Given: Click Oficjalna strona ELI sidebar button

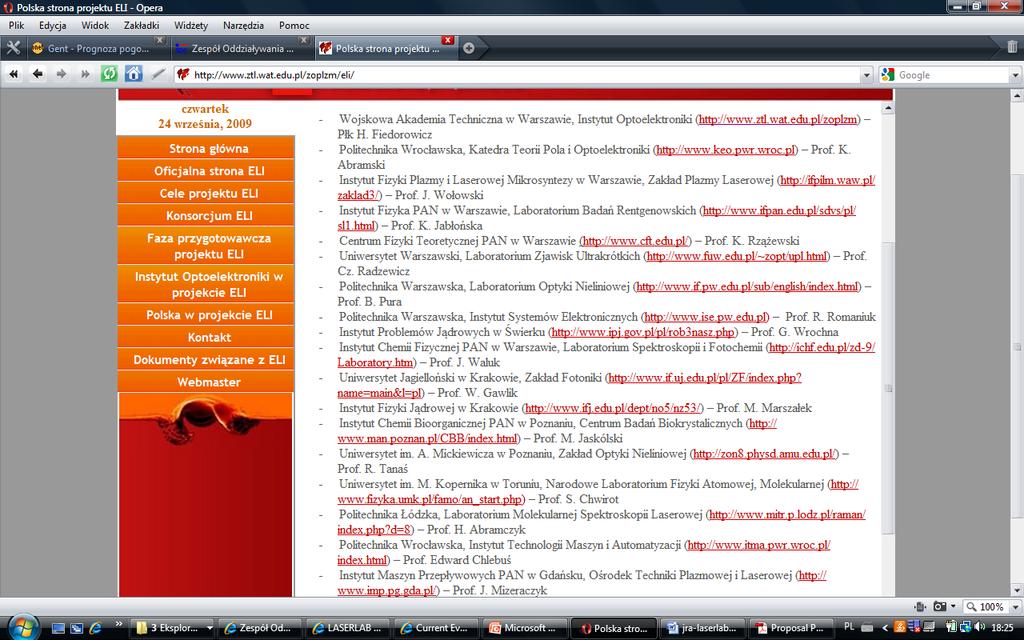Looking at the screenshot, I should tap(208, 170).
